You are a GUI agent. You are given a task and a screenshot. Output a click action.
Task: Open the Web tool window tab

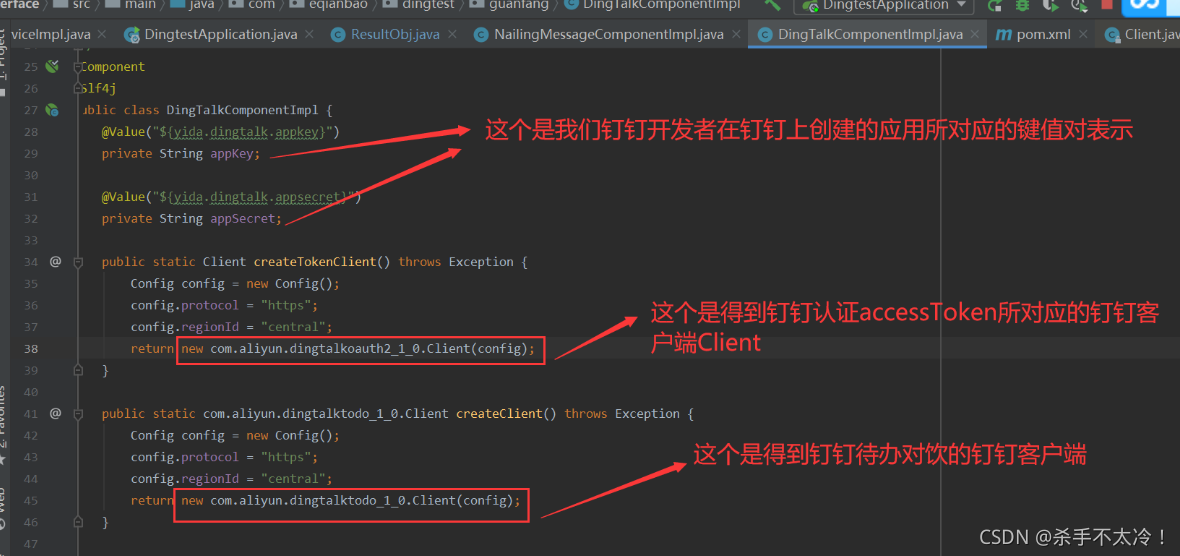click(x=3, y=507)
